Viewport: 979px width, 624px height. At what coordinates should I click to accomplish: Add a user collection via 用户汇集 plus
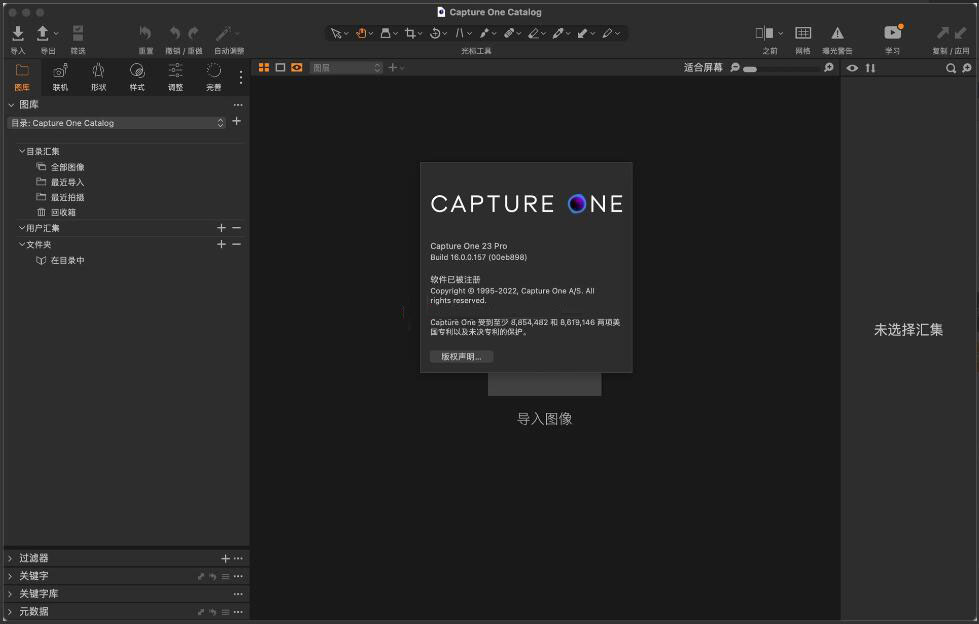[x=221, y=228]
